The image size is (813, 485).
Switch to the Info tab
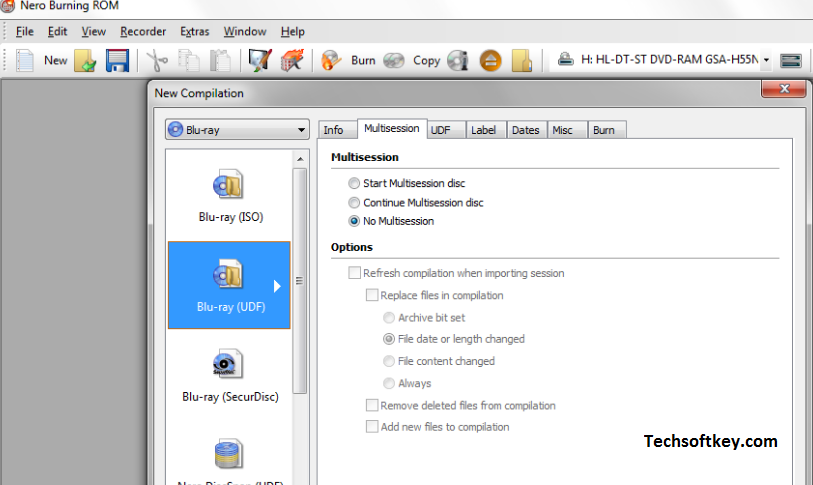pos(338,130)
